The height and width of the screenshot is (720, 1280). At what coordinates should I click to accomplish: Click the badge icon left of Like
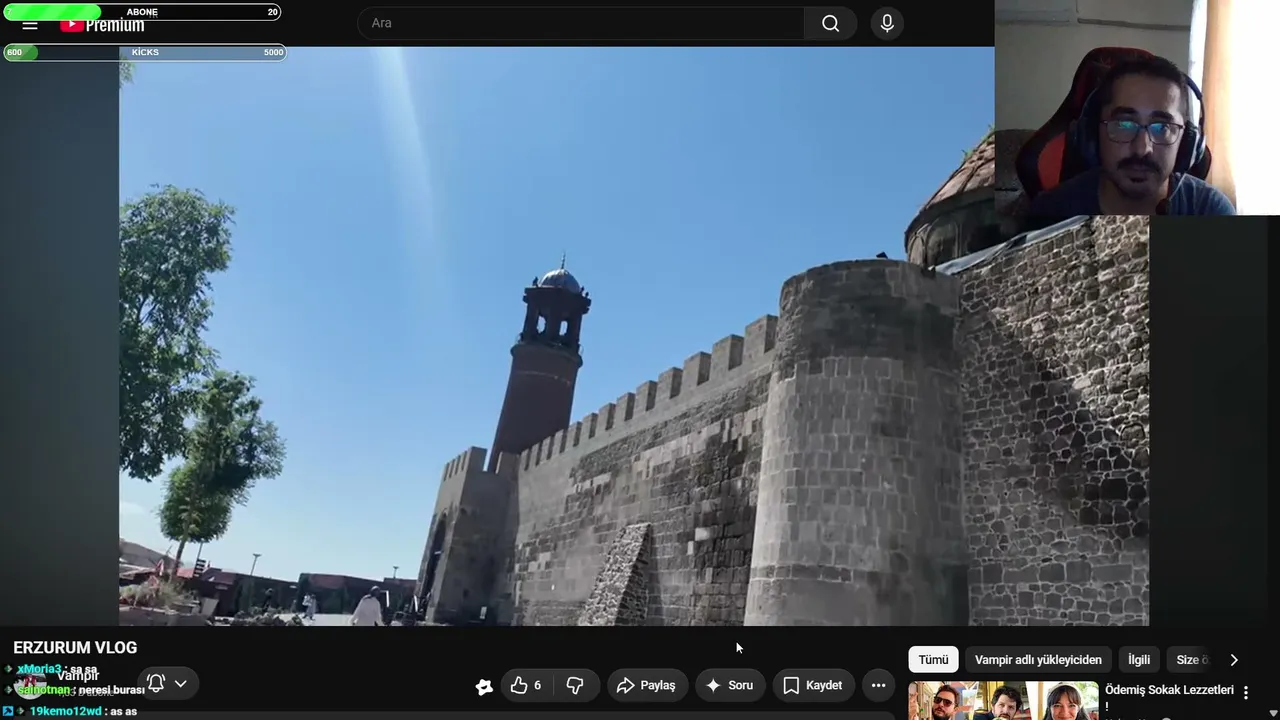tap(484, 686)
